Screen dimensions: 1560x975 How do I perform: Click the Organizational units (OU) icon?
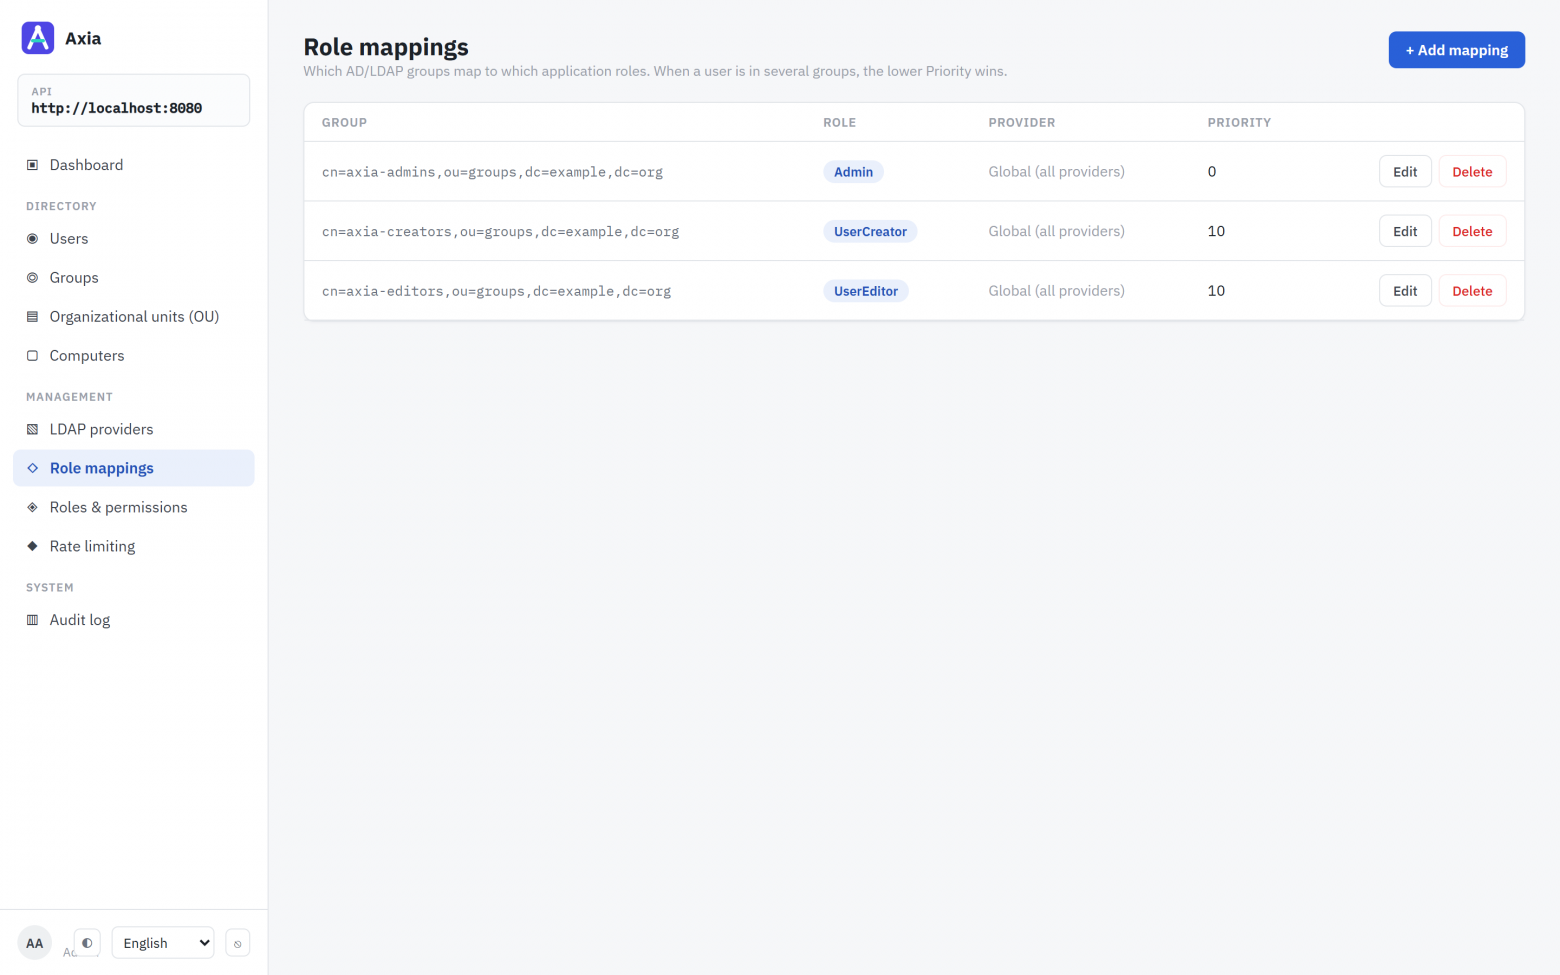32,317
